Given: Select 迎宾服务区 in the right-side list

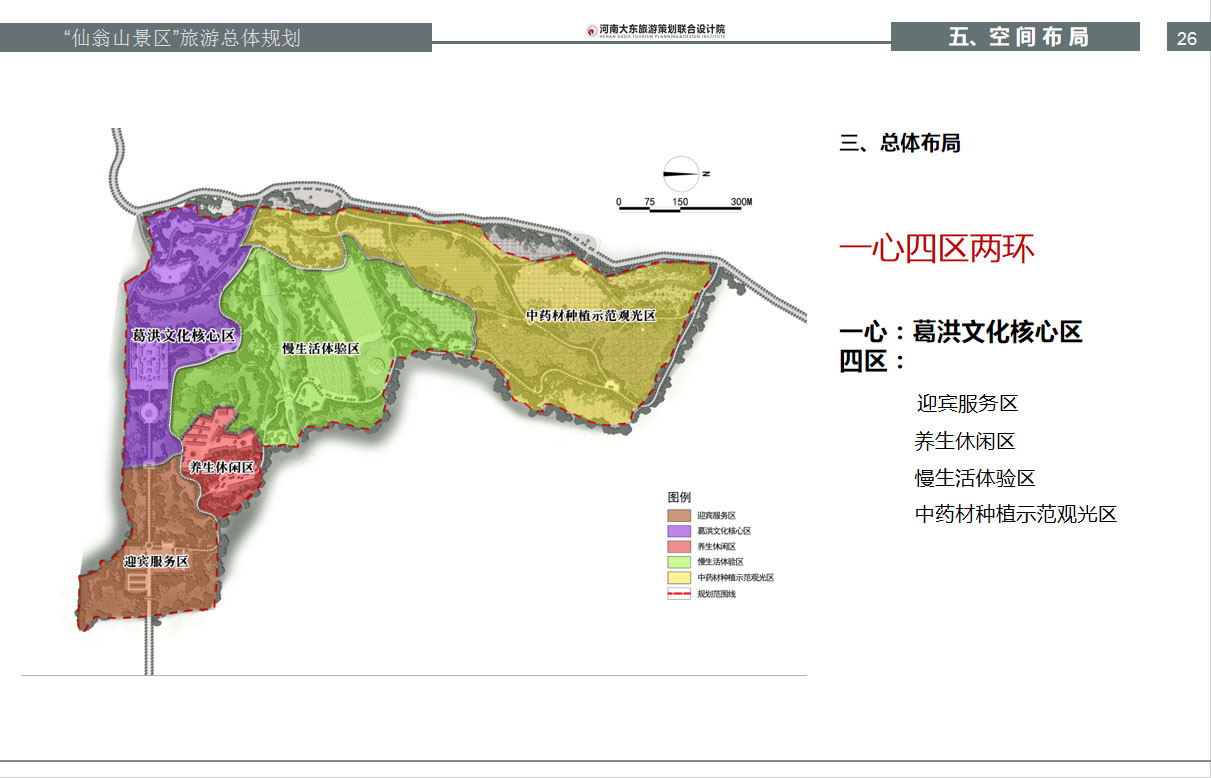Looking at the screenshot, I should [967, 404].
